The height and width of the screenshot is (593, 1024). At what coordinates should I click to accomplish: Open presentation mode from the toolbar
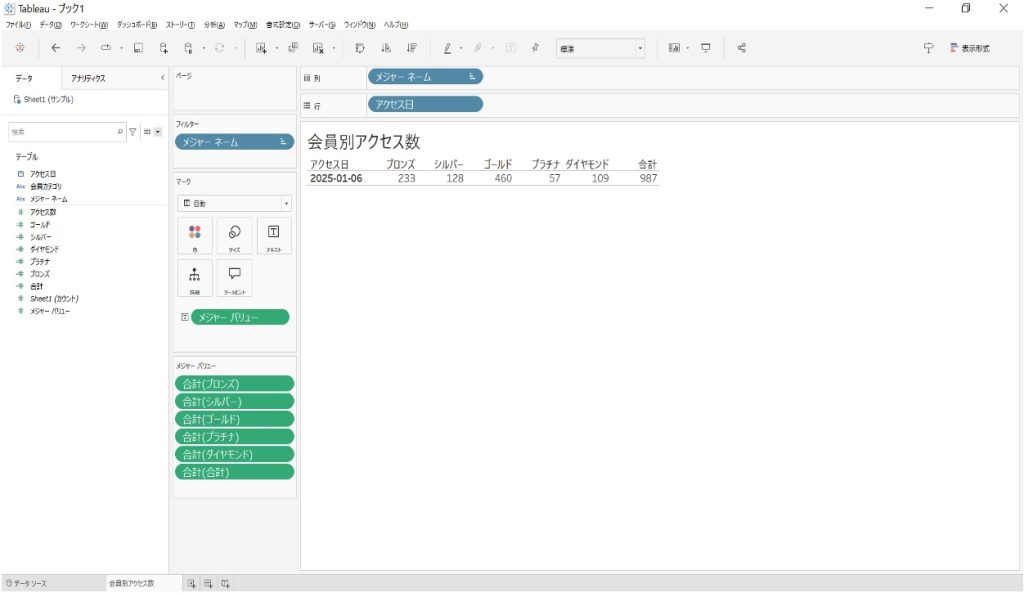click(x=706, y=48)
